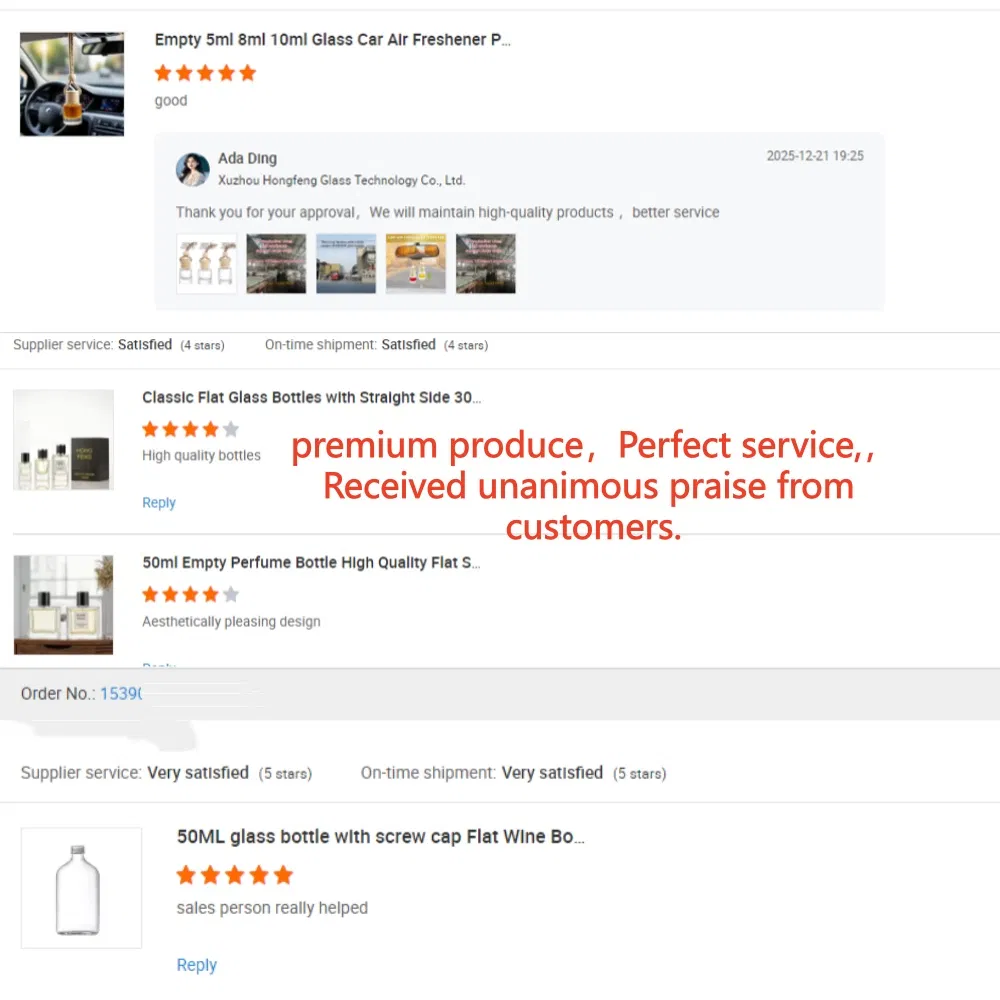Reply to the "High quality bottles" review
This screenshot has height=1000, width=1000.
click(159, 503)
